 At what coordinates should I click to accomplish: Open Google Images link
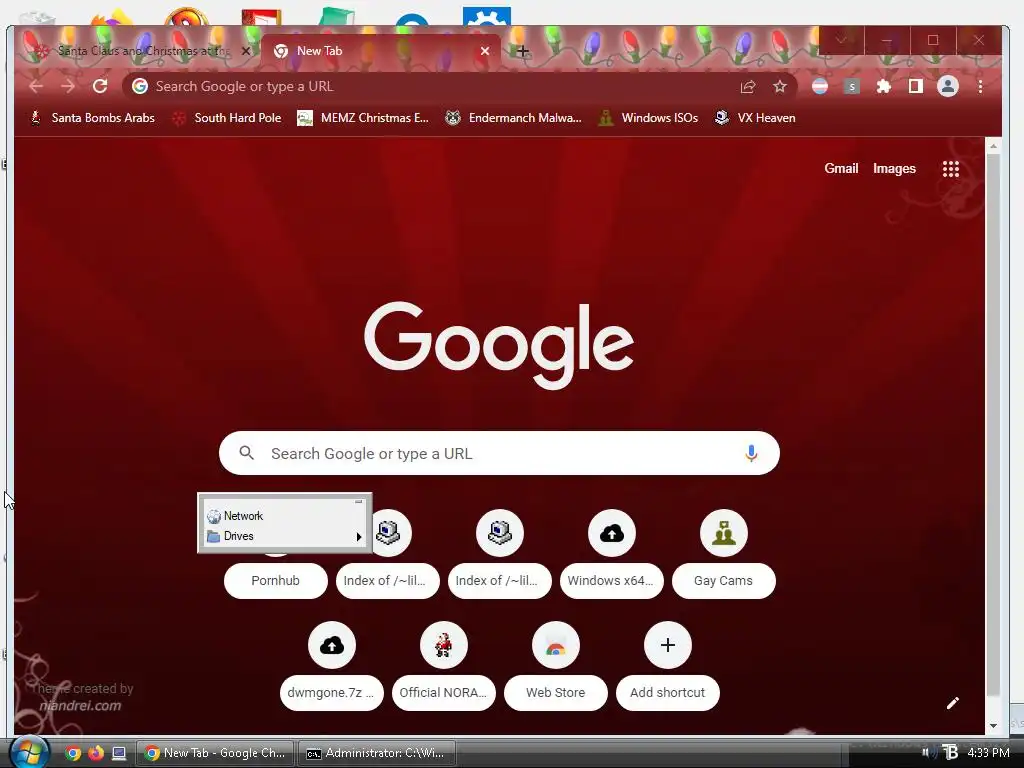click(894, 168)
